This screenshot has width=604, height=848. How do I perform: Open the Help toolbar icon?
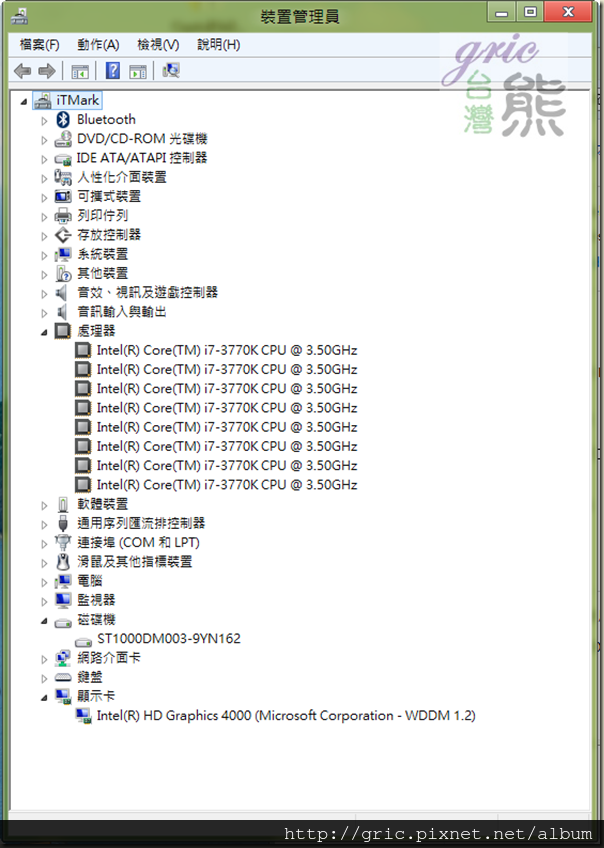[x=112, y=71]
